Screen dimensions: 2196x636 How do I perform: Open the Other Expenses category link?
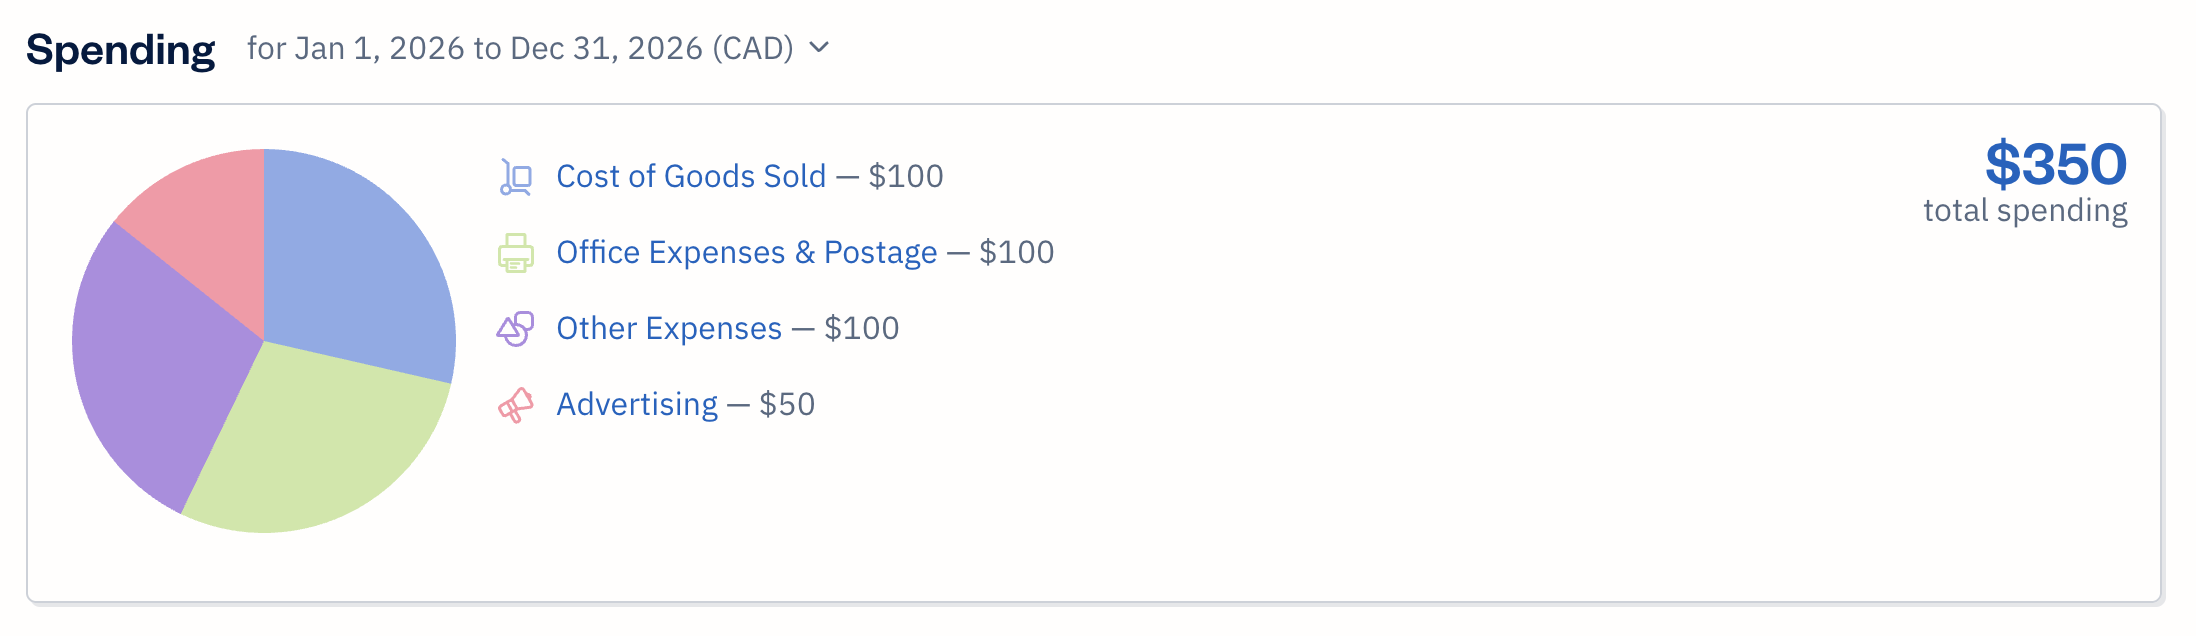click(x=669, y=329)
